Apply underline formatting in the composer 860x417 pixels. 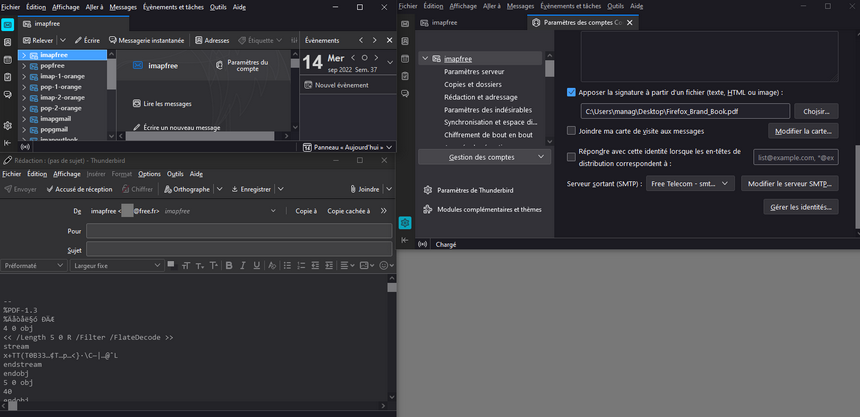pyautogui.click(x=257, y=266)
